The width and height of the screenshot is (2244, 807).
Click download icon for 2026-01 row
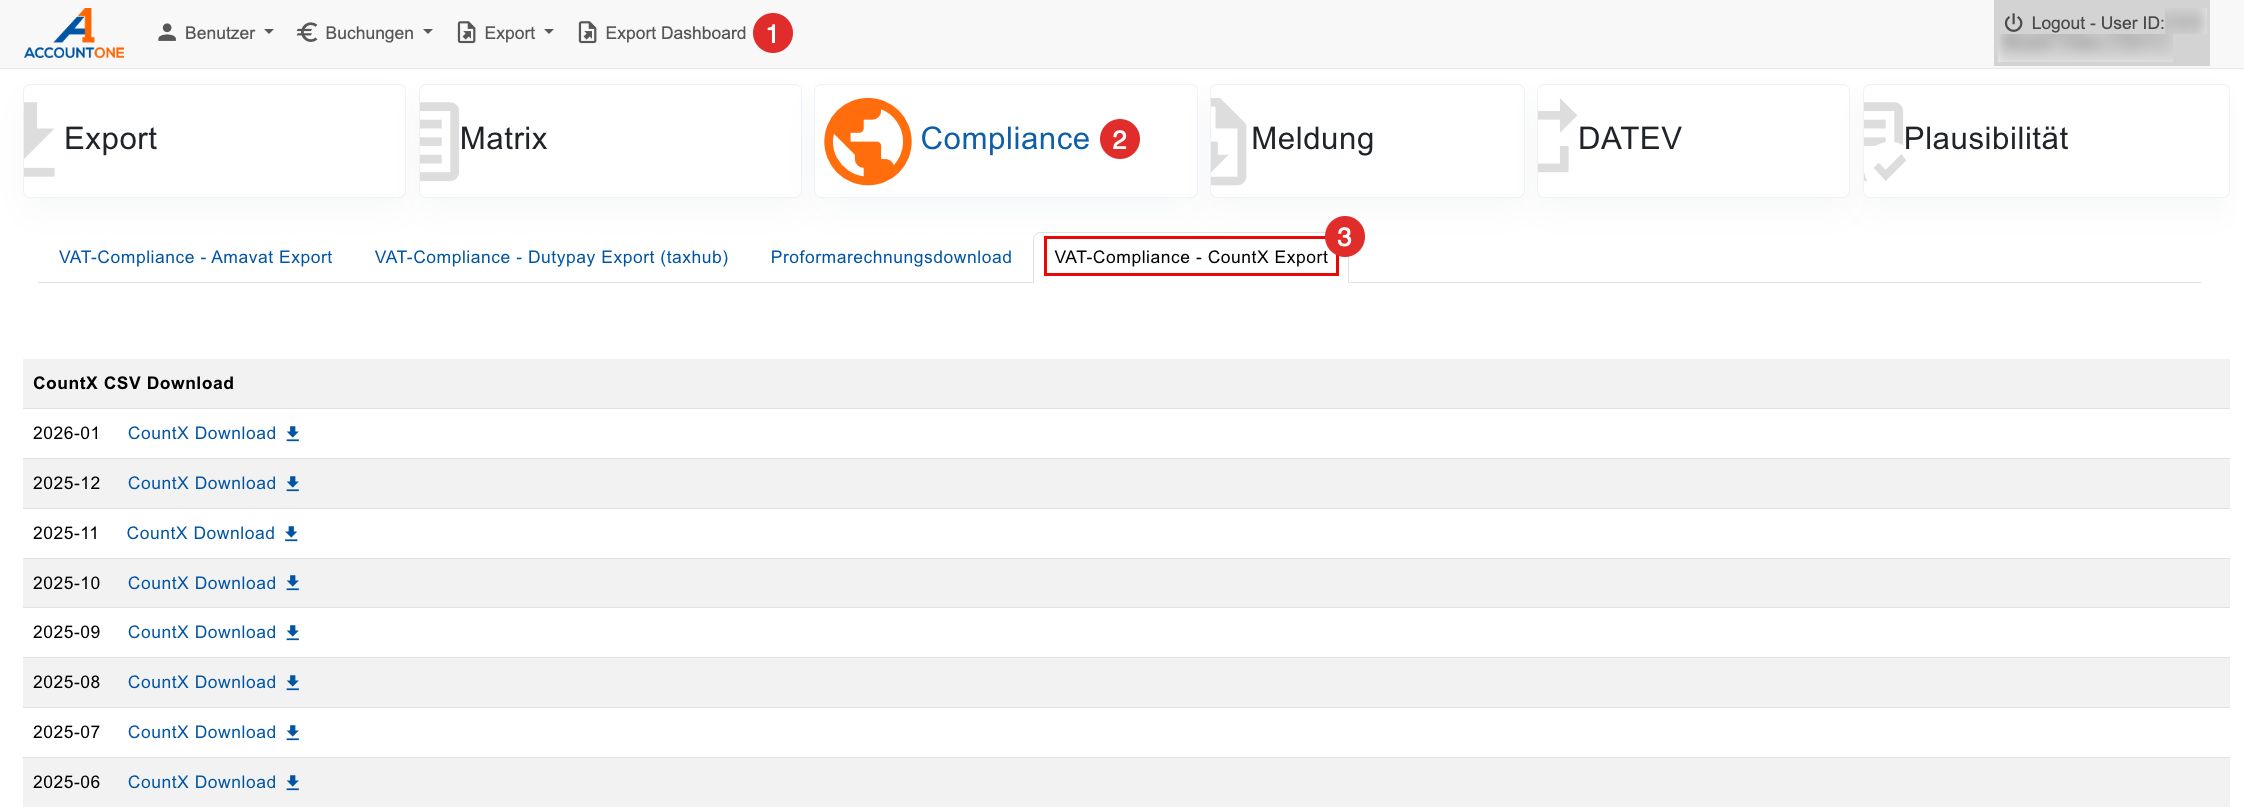pyautogui.click(x=293, y=433)
